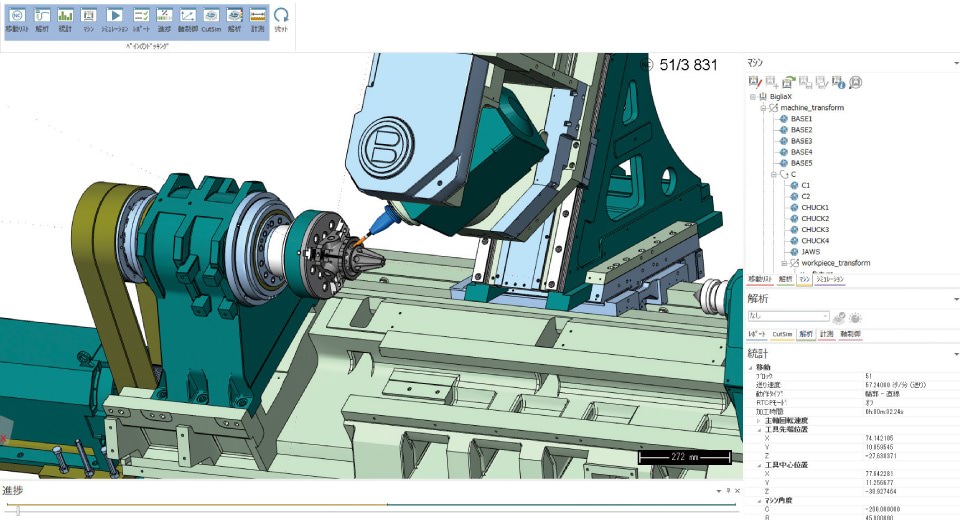Select CHUCK1 in the machine tree
The height and width of the screenshot is (520, 960).
pyautogui.click(x=815, y=208)
